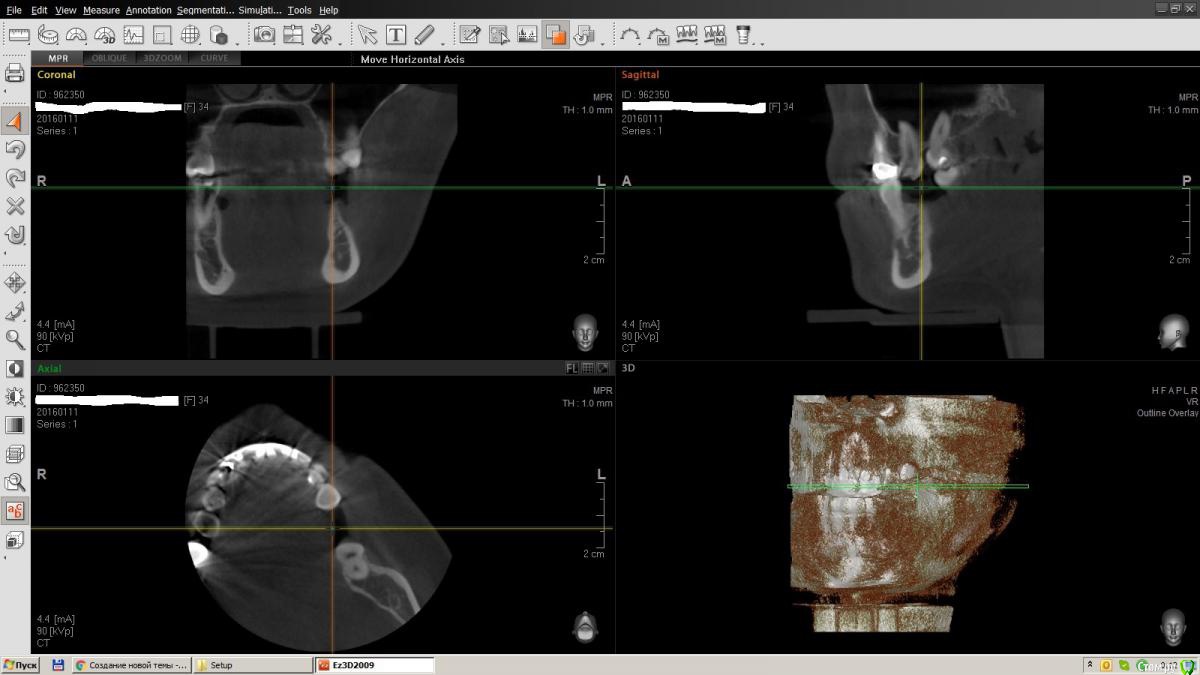
Task: Click the angle measurement tool
Action: click(x=76, y=35)
